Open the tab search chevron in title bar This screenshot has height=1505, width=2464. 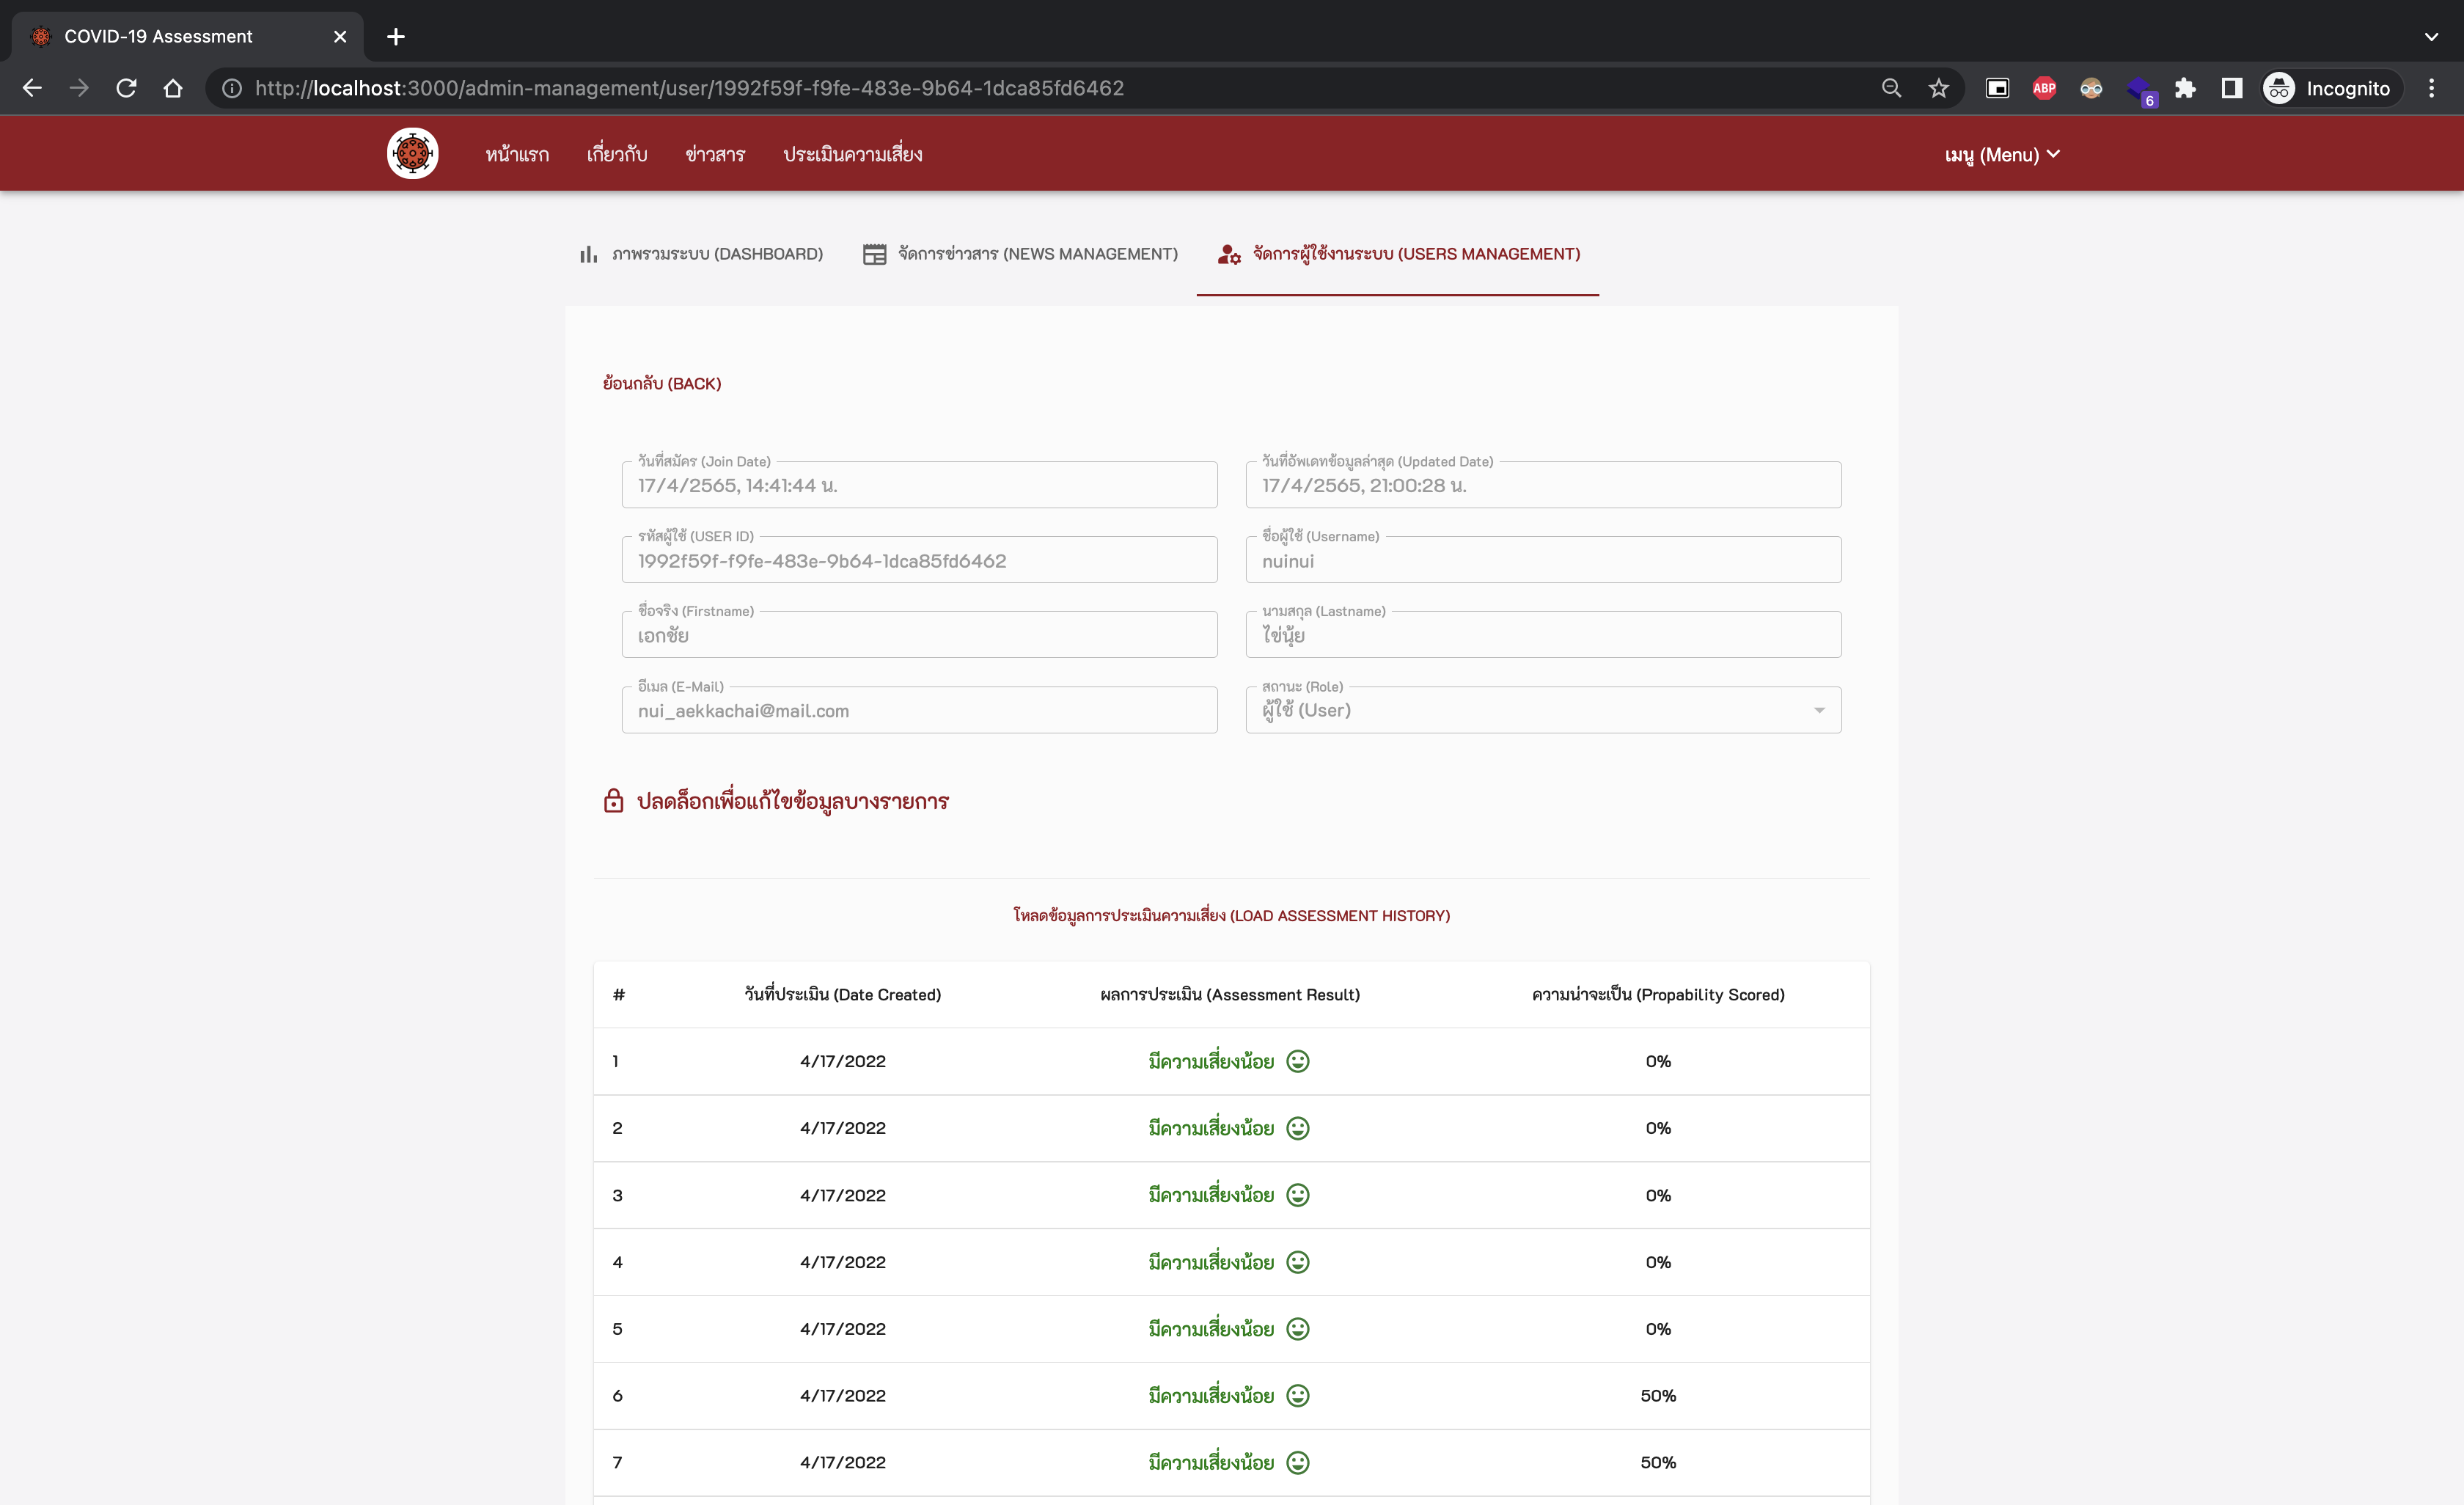tap(2431, 36)
